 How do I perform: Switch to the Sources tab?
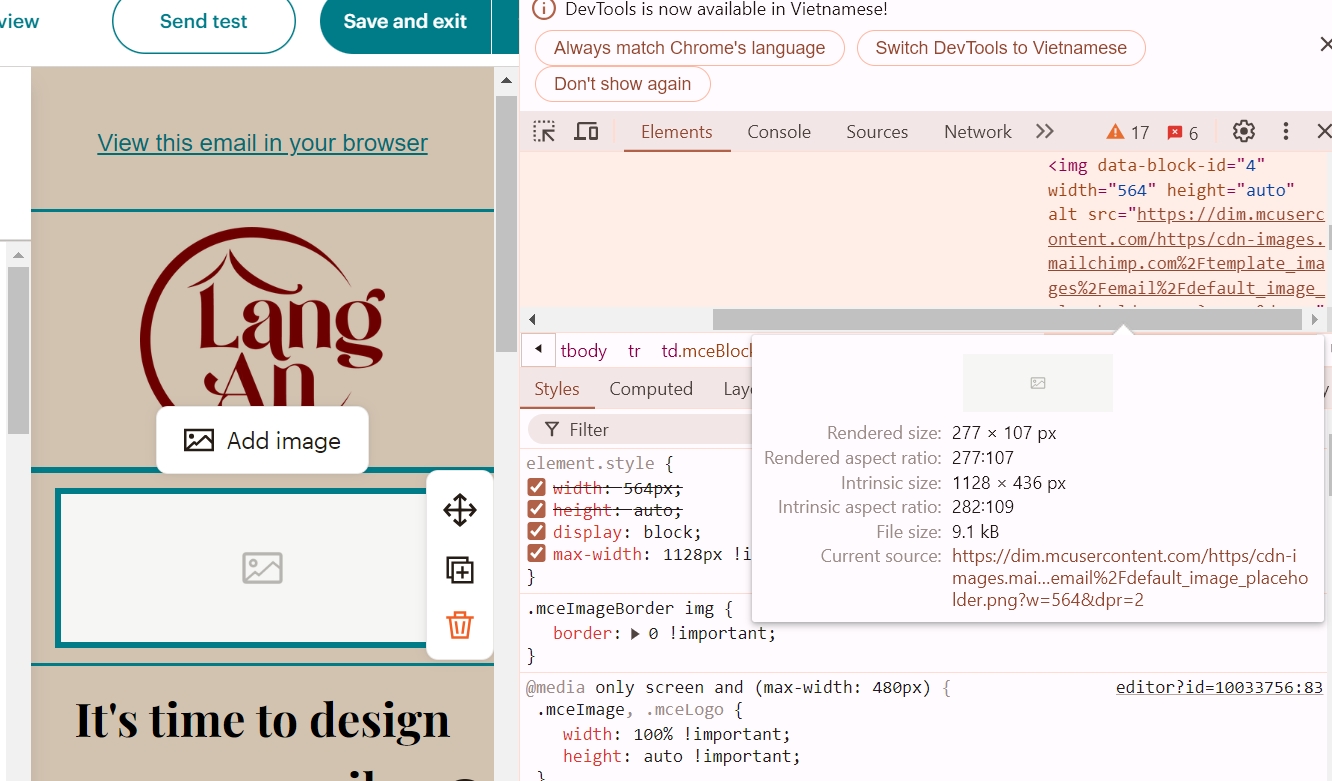pyautogui.click(x=877, y=132)
